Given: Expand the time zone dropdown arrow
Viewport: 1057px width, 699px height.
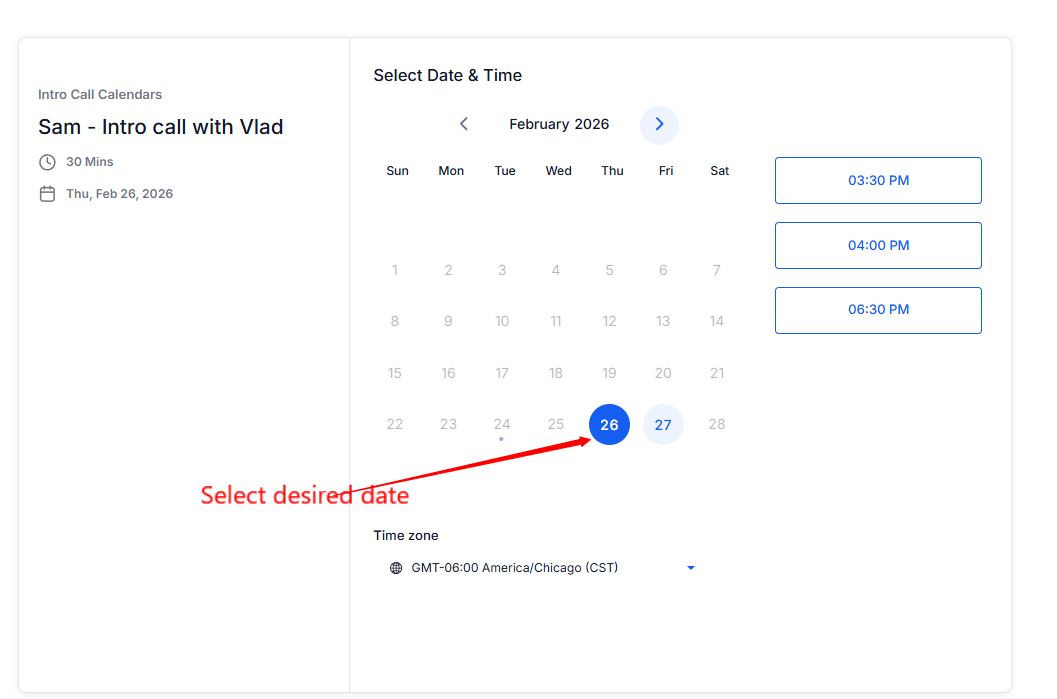Looking at the screenshot, I should (690, 568).
